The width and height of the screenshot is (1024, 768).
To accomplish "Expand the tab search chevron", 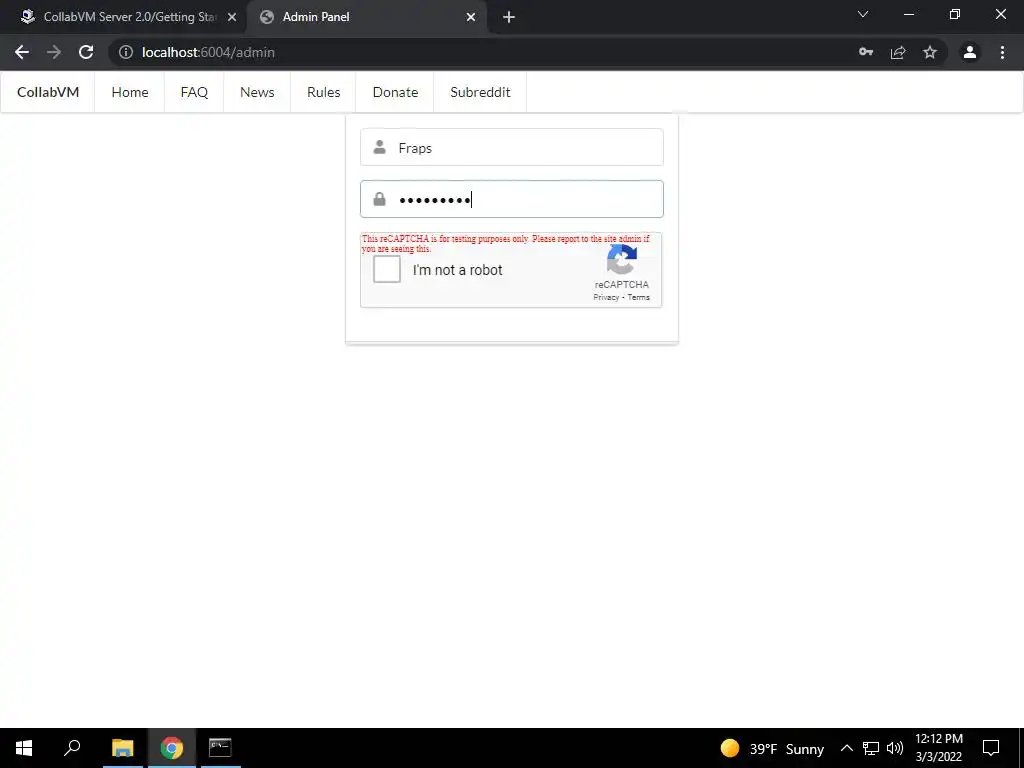I will (863, 14).
